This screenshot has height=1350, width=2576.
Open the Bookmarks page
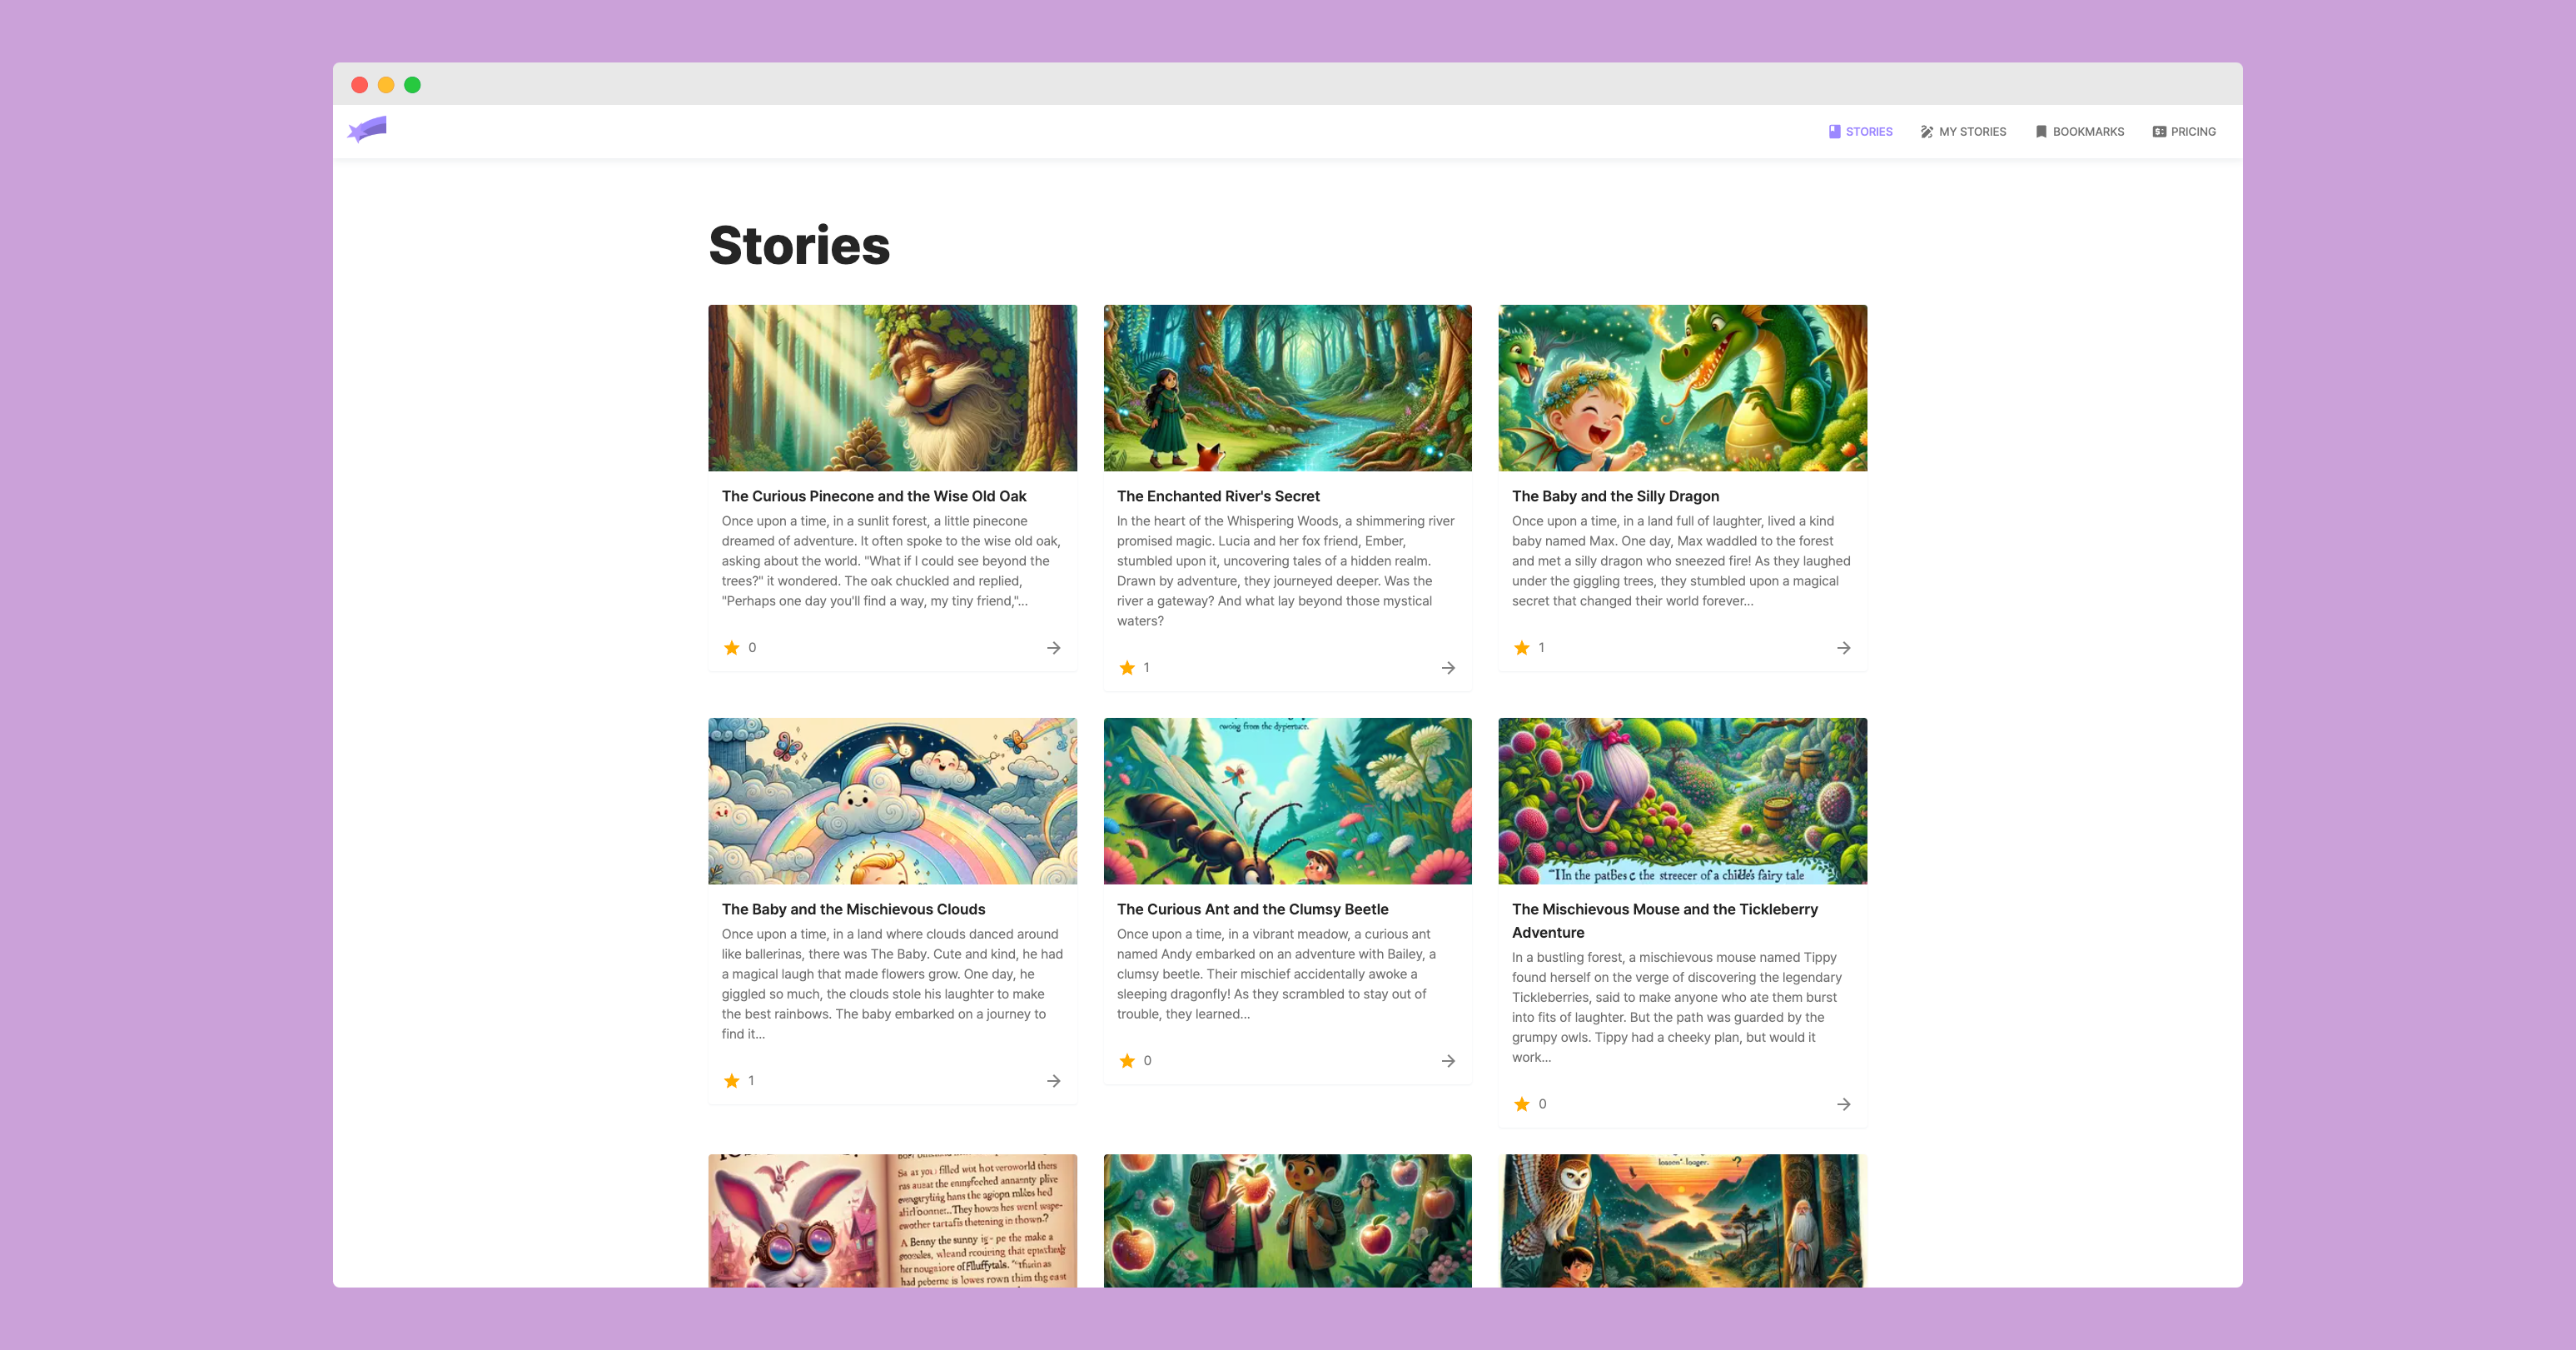tap(2079, 132)
